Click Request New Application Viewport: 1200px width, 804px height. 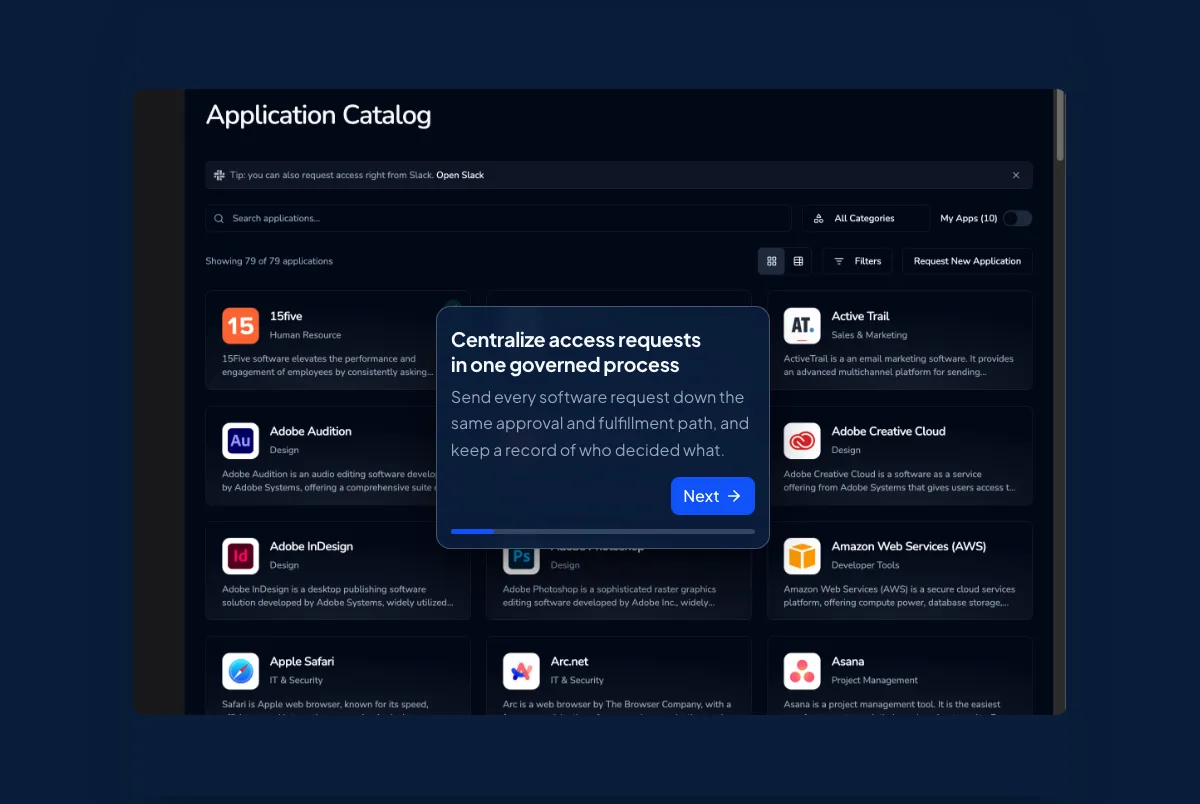967,261
